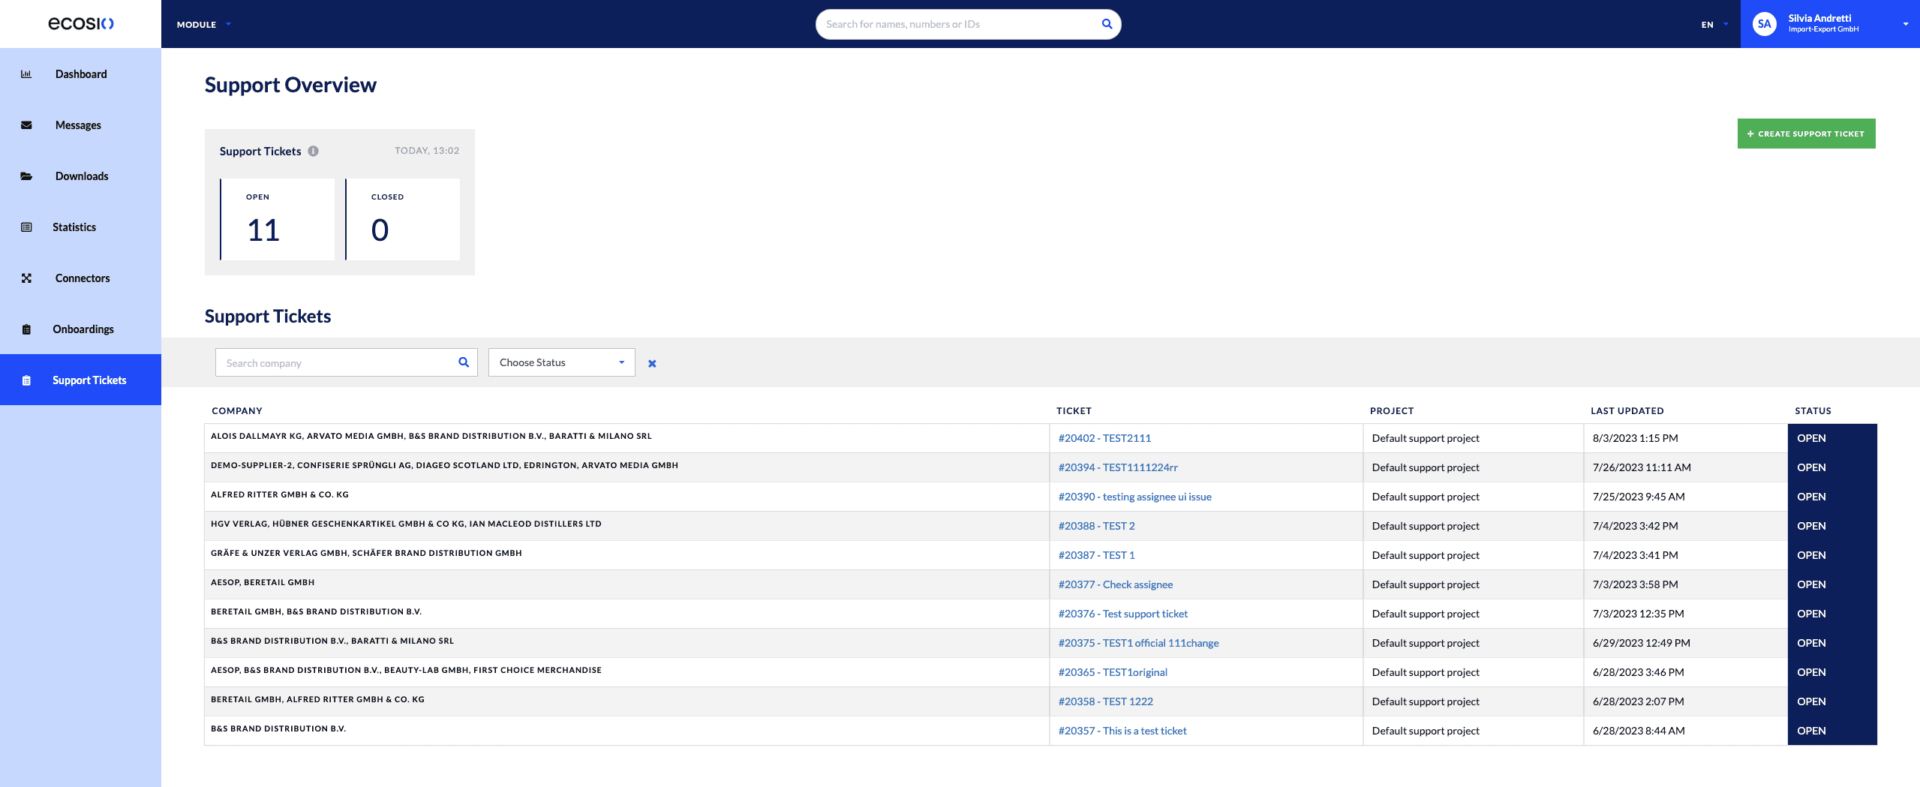The image size is (1920, 787).
Task: Open ticket #20358 - TEST 1222
Action: (1105, 701)
